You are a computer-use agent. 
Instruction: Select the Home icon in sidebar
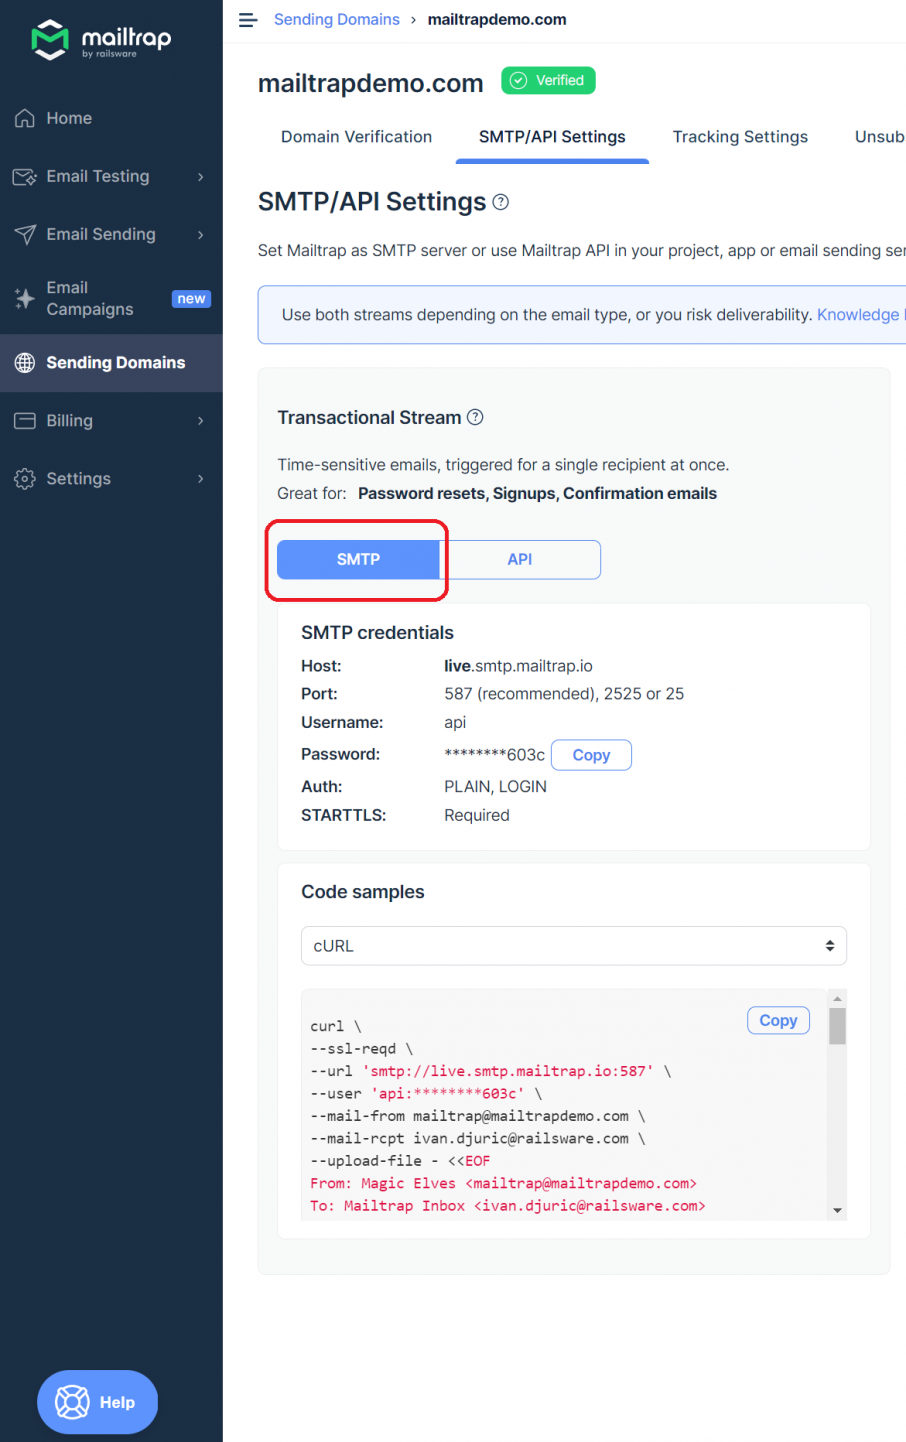[x=22, y=117]
